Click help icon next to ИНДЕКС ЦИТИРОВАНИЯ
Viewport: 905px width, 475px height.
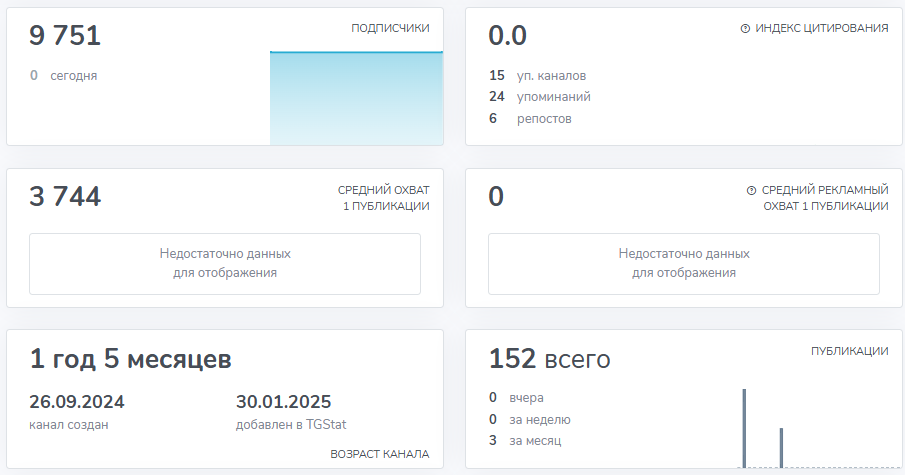click(x=745, y=28)
